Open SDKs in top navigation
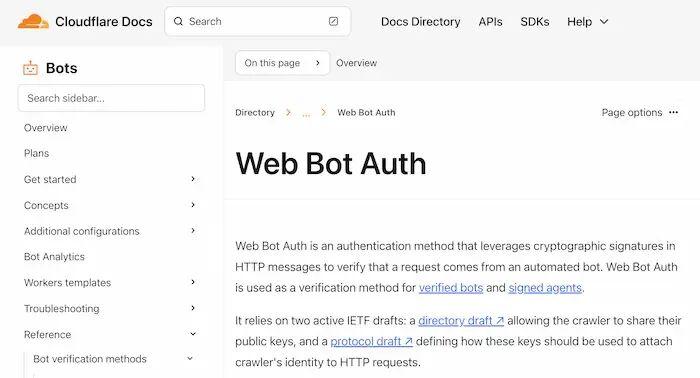This screenshot has height=378, width=700. point(534,21)
